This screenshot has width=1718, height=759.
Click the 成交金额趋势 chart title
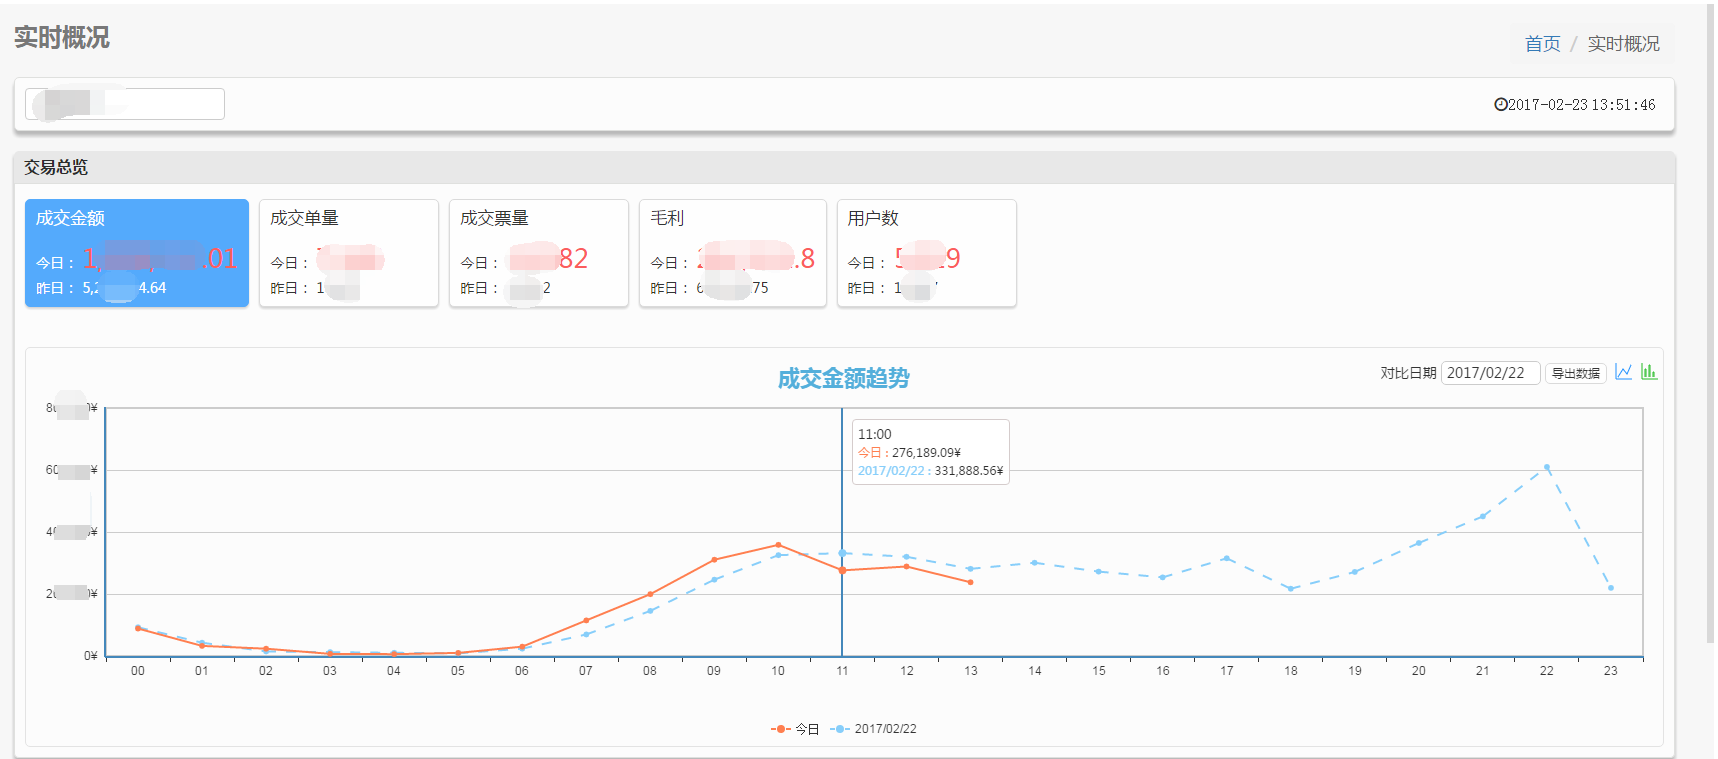point(844,378)
